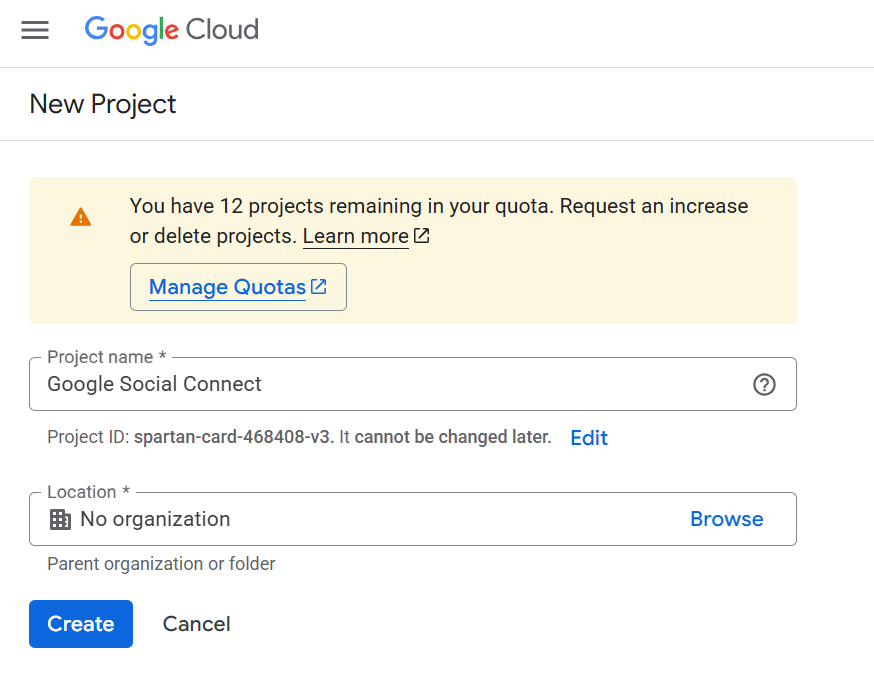Edit the project ID
Image resolution: width=874 pixels, height=696 pixels.
point(589,437)
